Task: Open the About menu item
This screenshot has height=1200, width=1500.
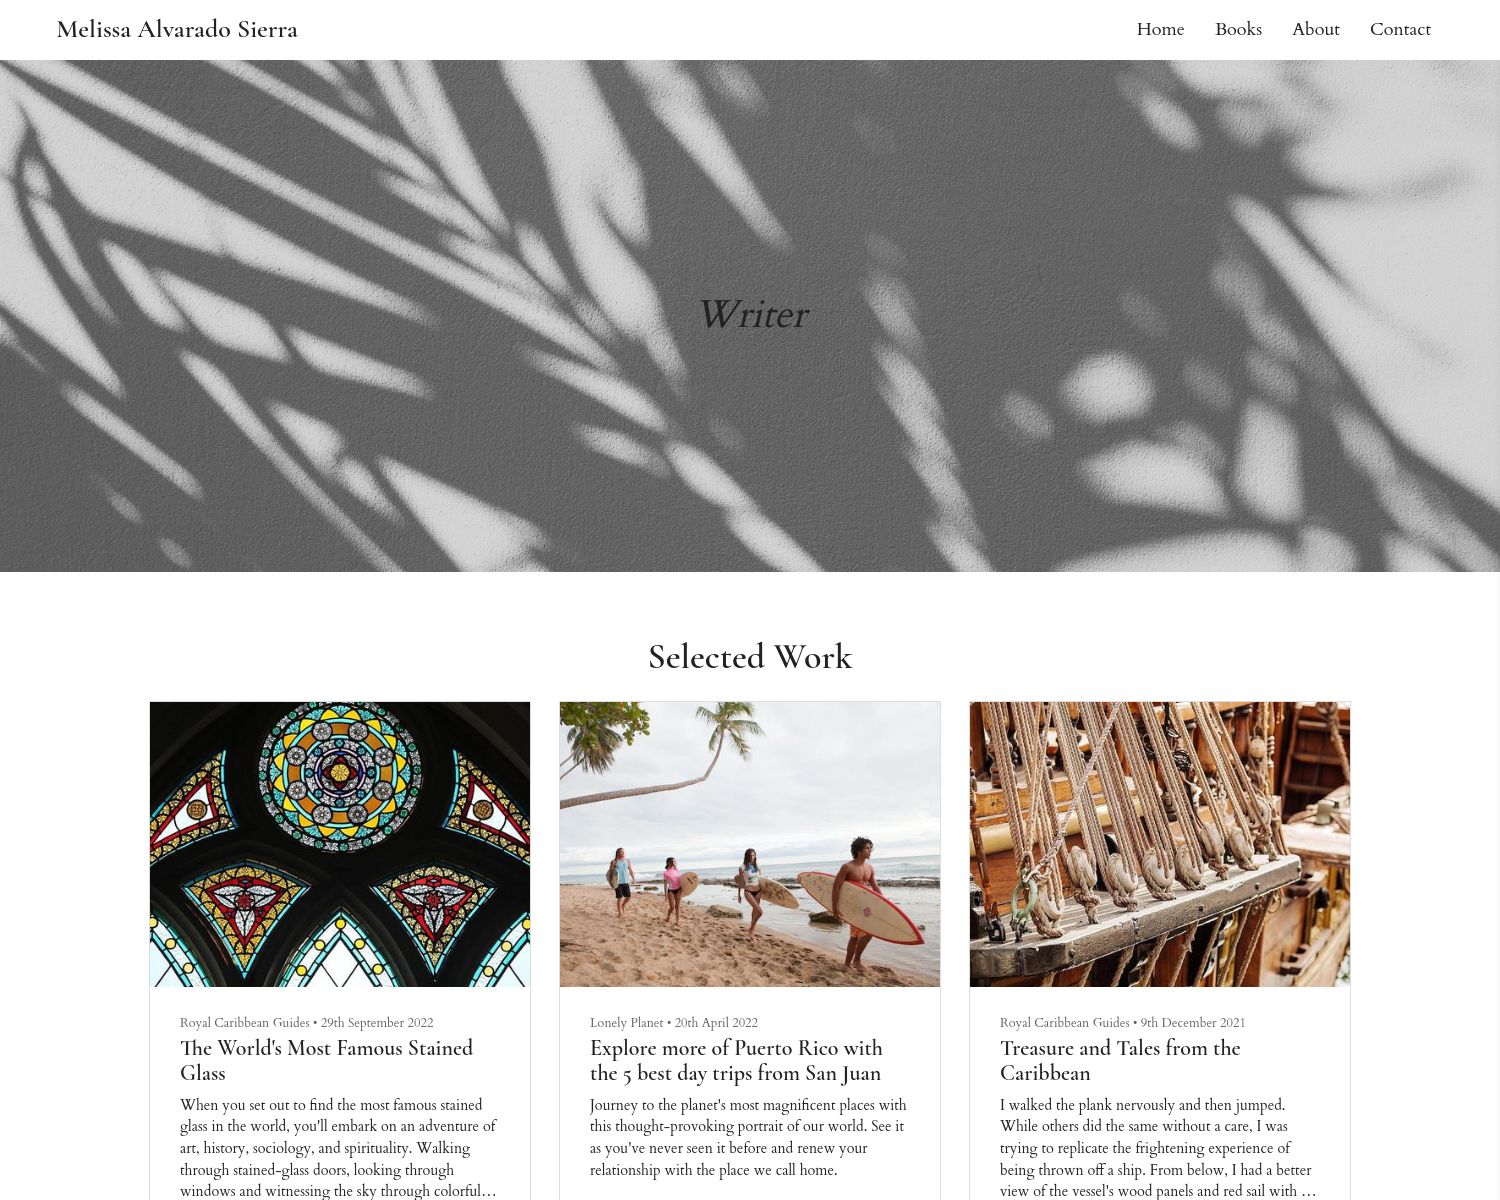Action: 1315,29
